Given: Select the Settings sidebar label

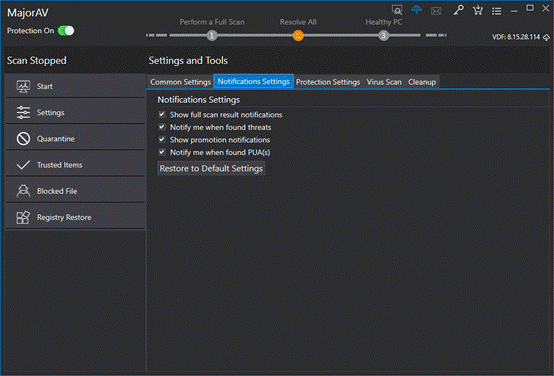Looking at the screenshot, I should click(x=51, y=113).
